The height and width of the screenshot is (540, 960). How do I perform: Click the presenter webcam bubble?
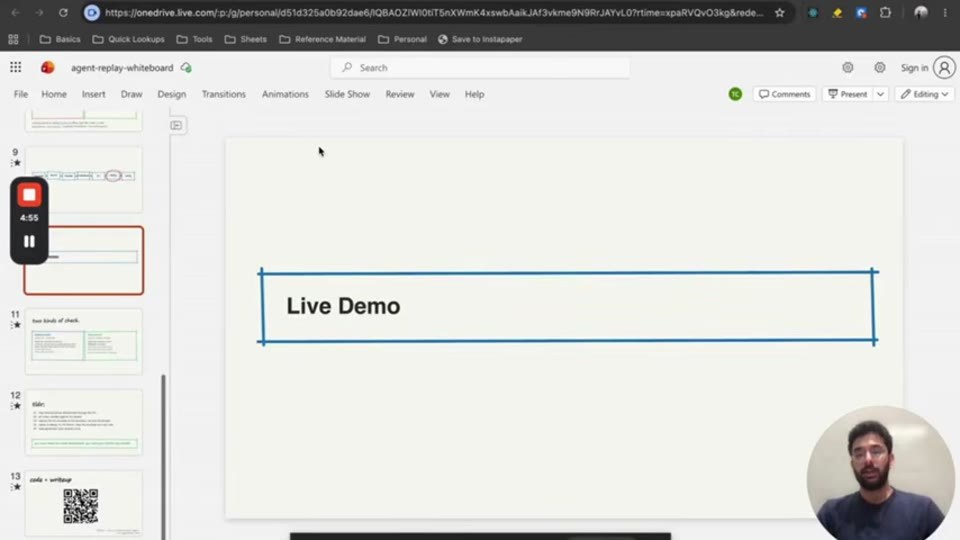(x=880, y=473)
